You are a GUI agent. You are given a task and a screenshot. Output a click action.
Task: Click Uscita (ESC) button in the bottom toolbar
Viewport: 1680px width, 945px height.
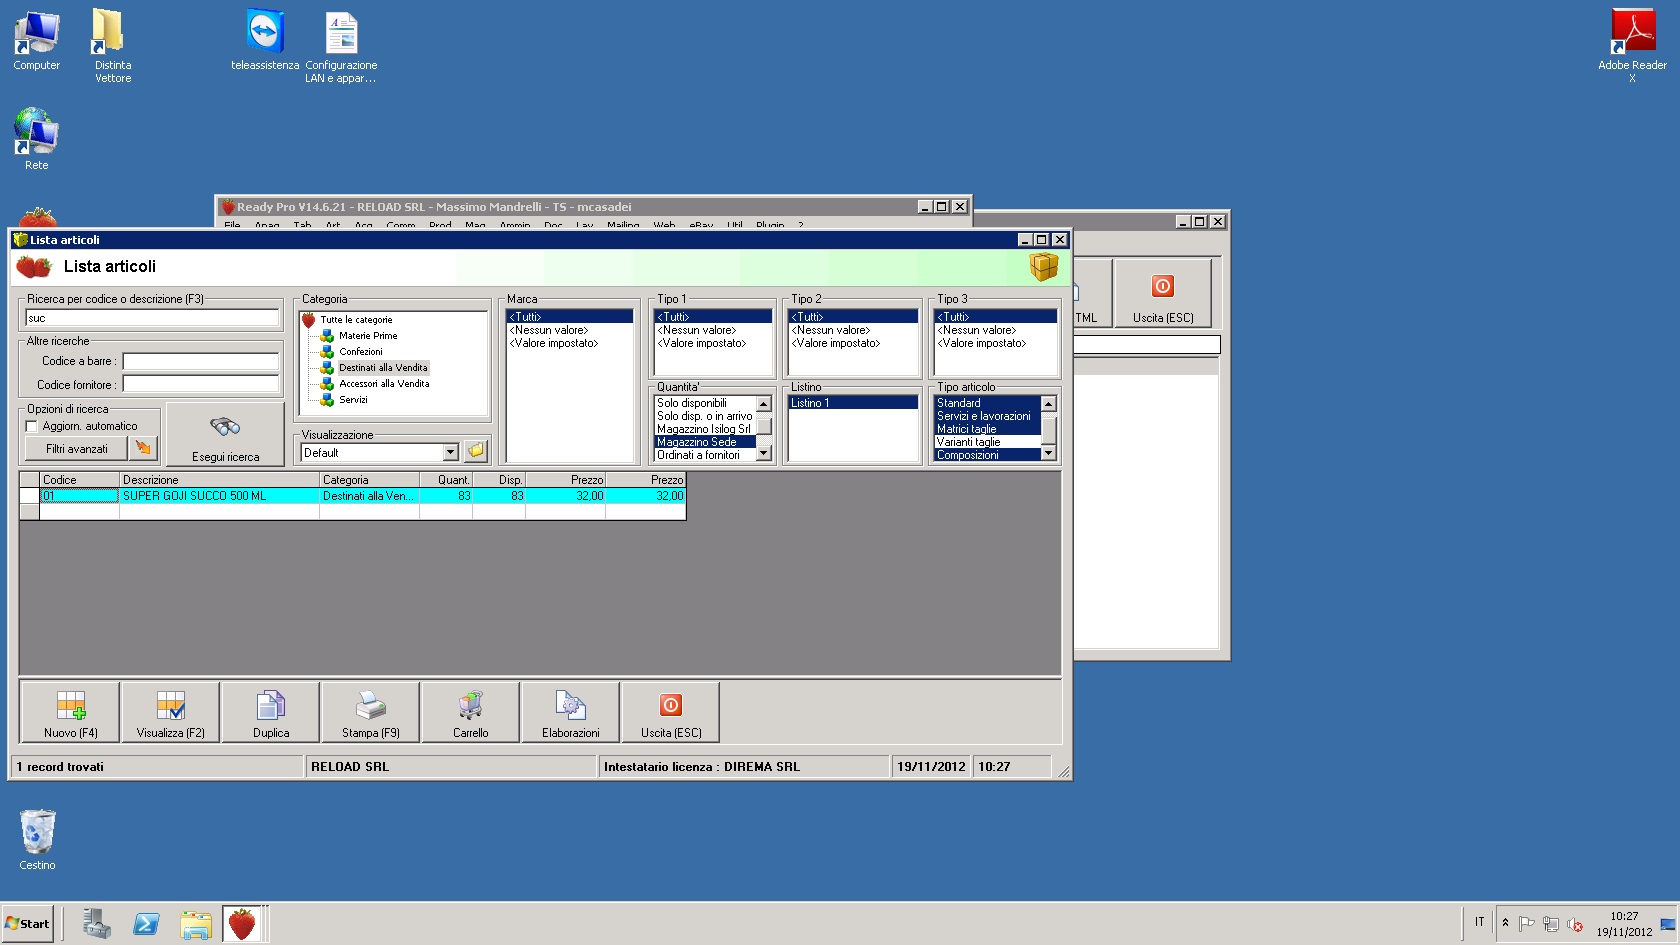click(x=671, y=712)
